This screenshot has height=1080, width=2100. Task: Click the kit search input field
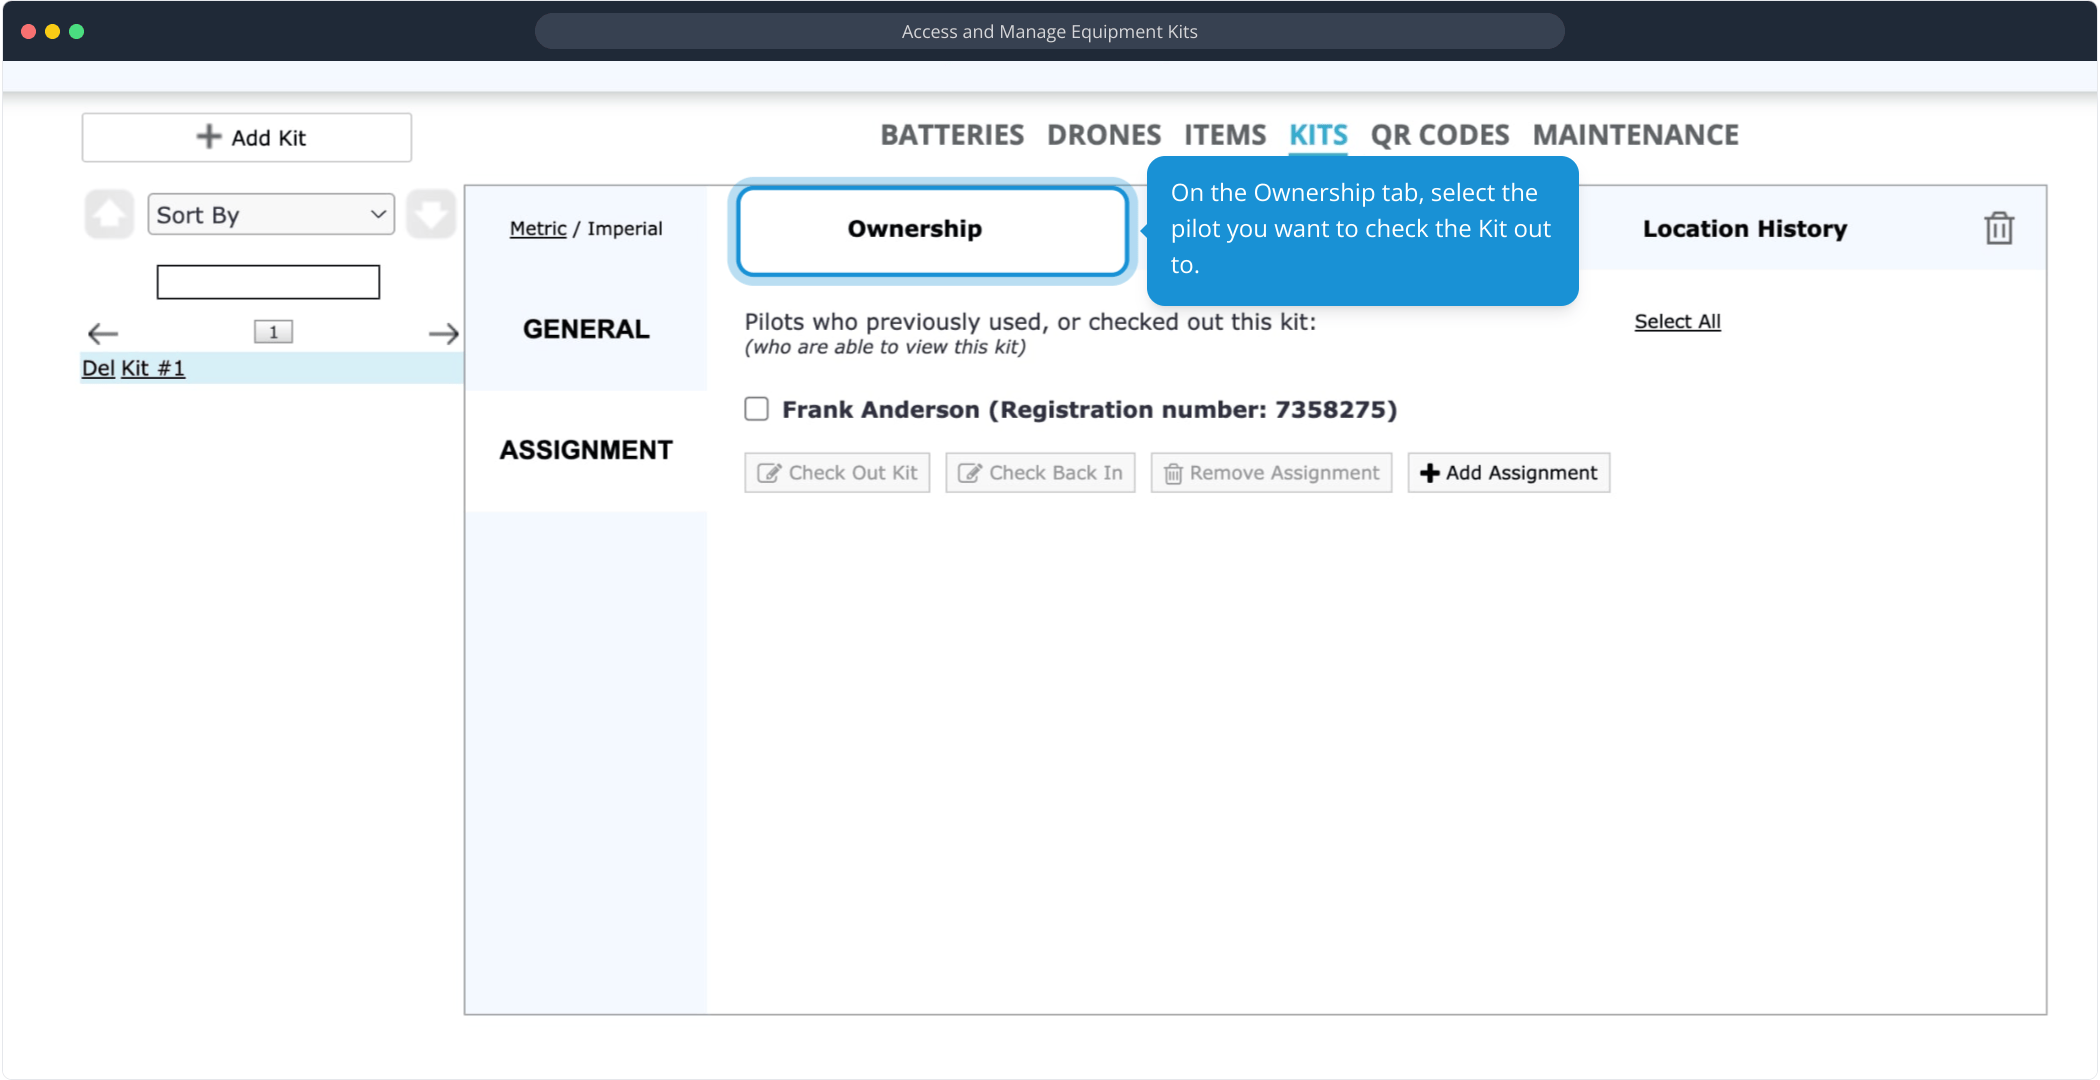pyautogui.click(x=268, y=282)
